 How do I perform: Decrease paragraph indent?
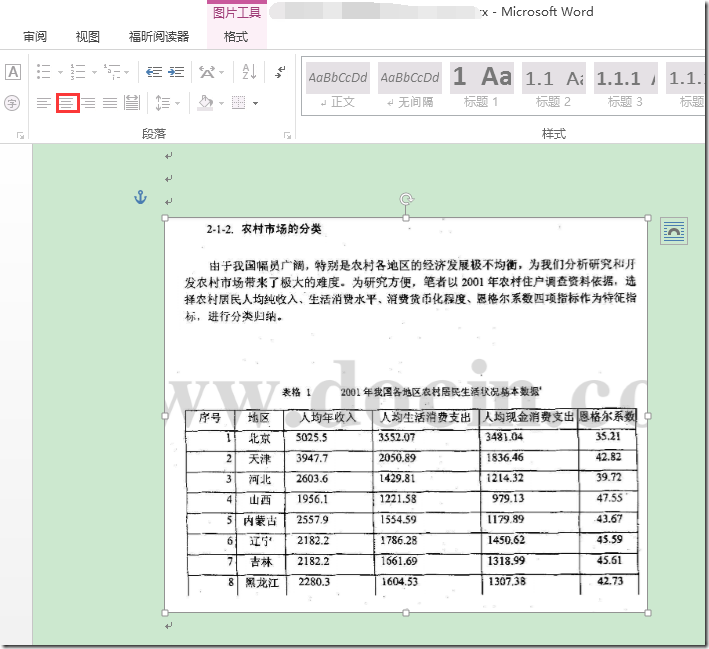pyautogui.click(x=154, y=71)
